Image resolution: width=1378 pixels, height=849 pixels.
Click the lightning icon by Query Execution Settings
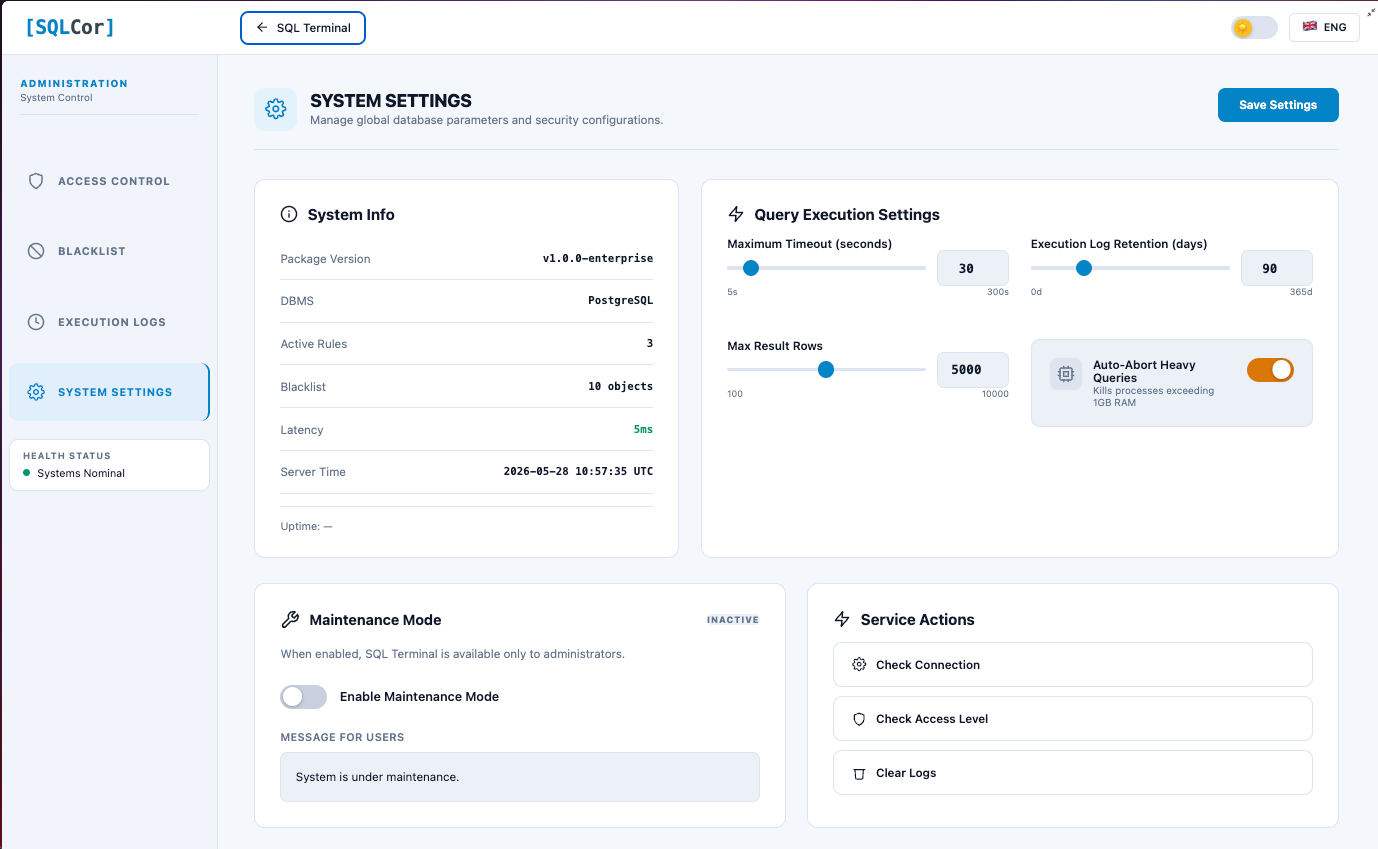pos(736,214)
